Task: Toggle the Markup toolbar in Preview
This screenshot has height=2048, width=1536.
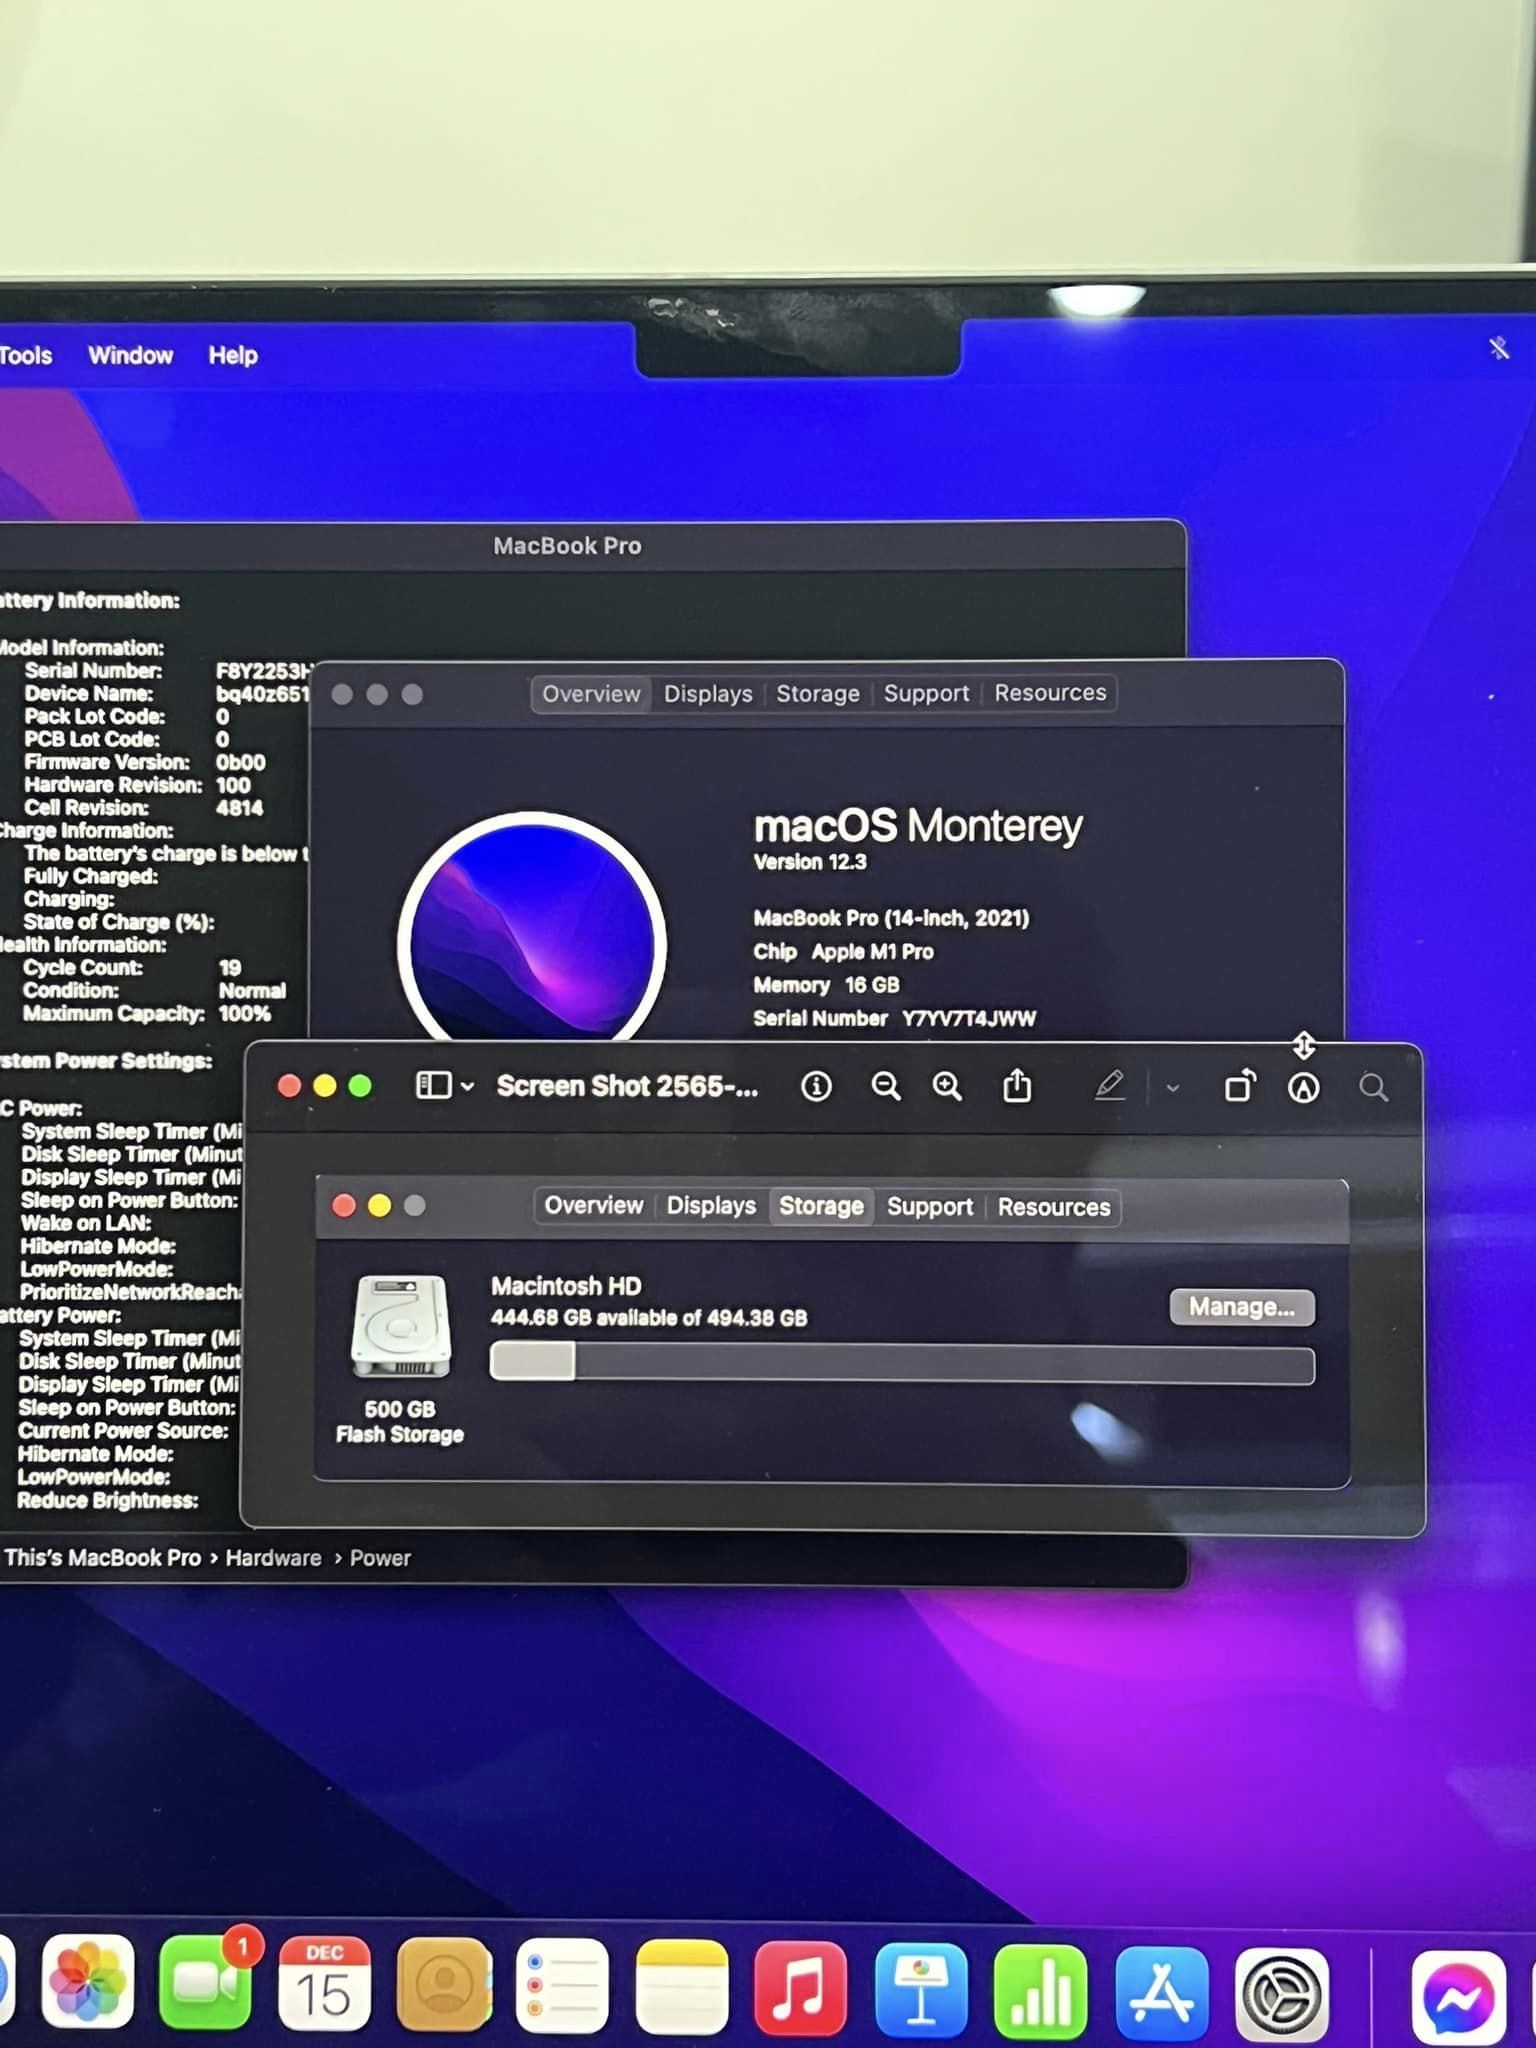Action: point(1303,1087)
